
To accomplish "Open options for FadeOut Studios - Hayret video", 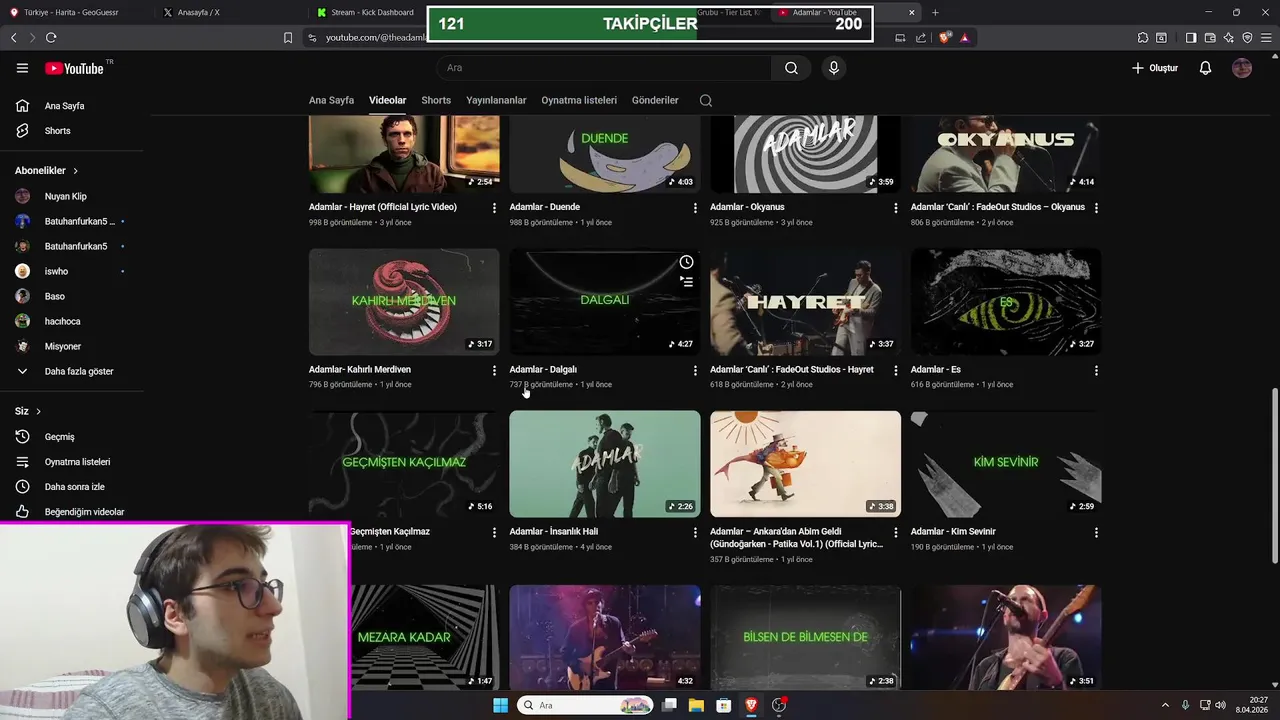I will click(x=895, y=370).
